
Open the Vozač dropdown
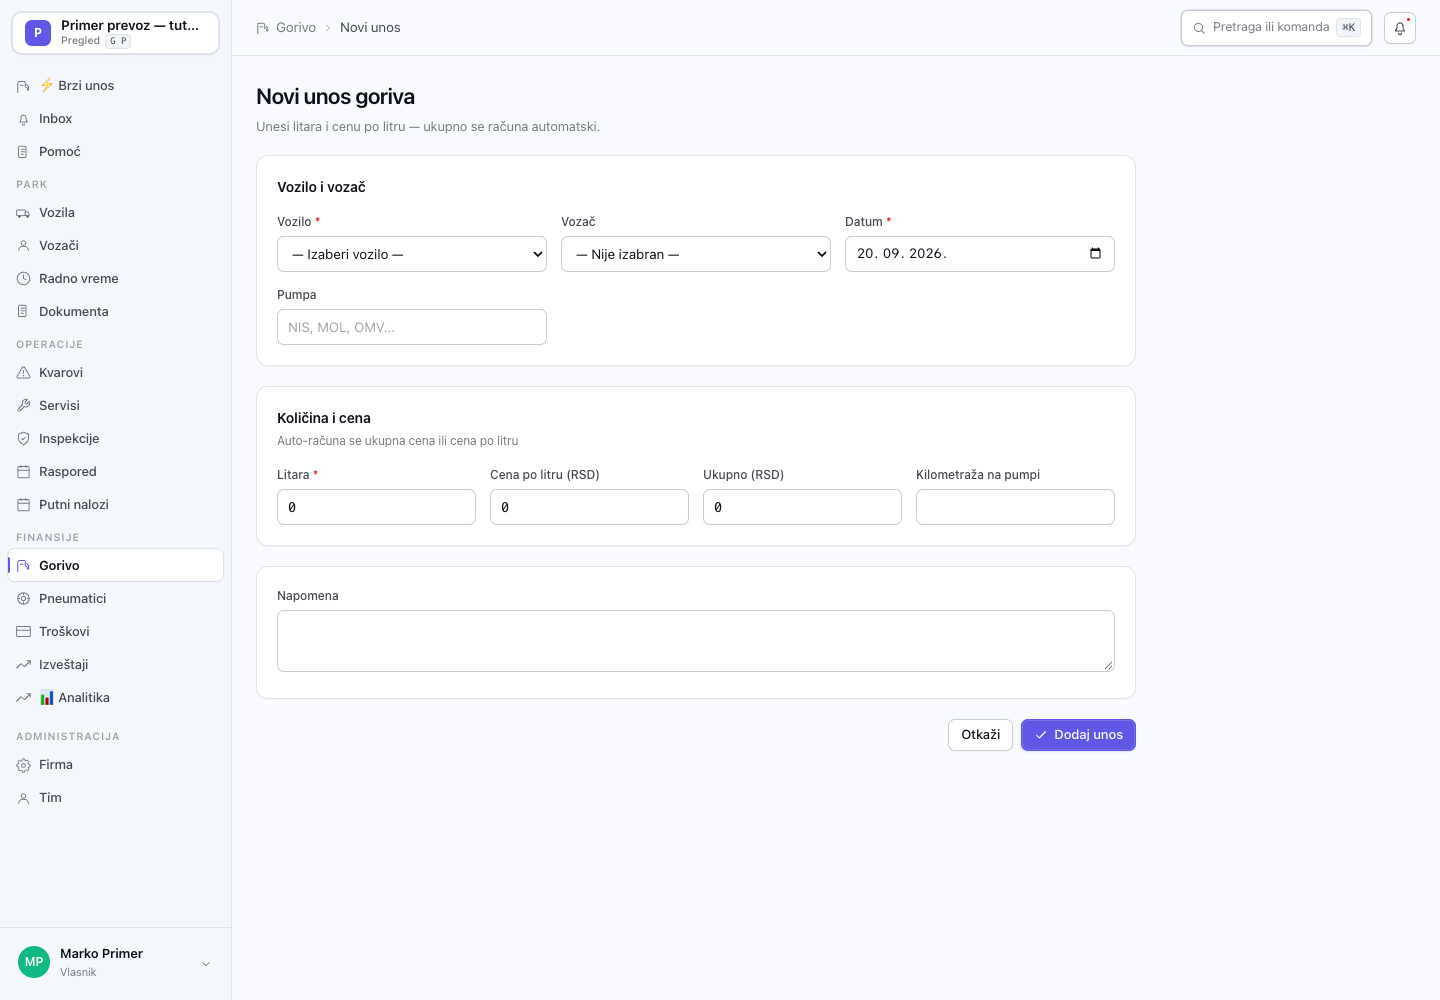[x=696, y=254]
